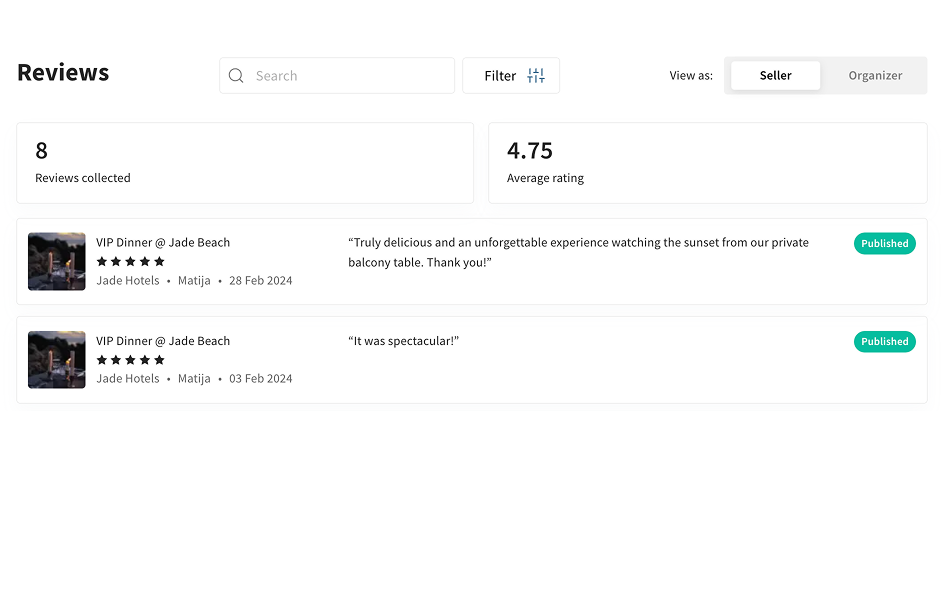This screenshot has height=591, width=946.
Task: Select the Reviews collected card
Action: 245,163
